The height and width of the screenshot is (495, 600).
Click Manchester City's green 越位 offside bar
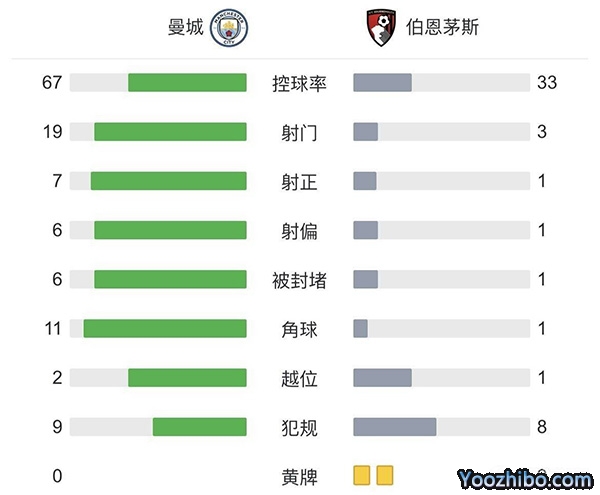(187, 378)
